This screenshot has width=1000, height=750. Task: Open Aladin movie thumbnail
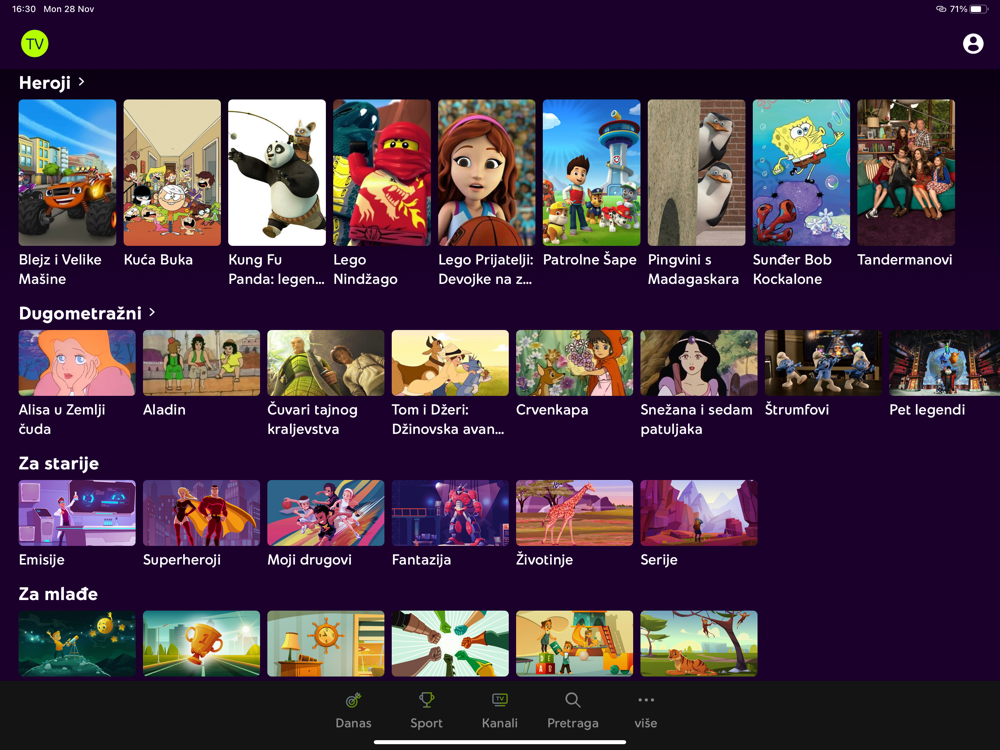pyautogui.click(x=202, y=363)
